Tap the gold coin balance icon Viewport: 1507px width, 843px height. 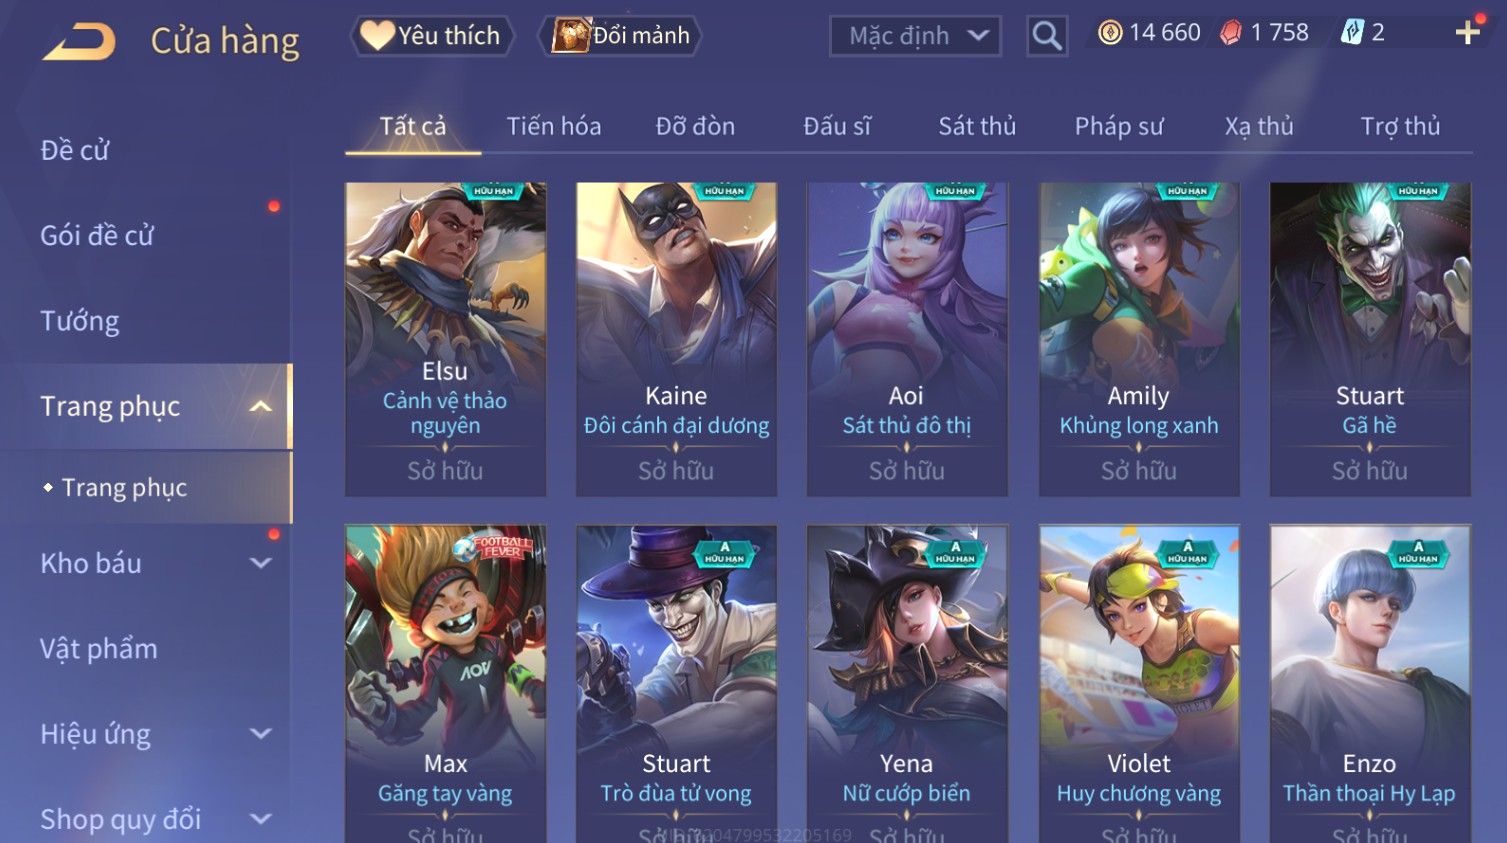click(1110, 33)
